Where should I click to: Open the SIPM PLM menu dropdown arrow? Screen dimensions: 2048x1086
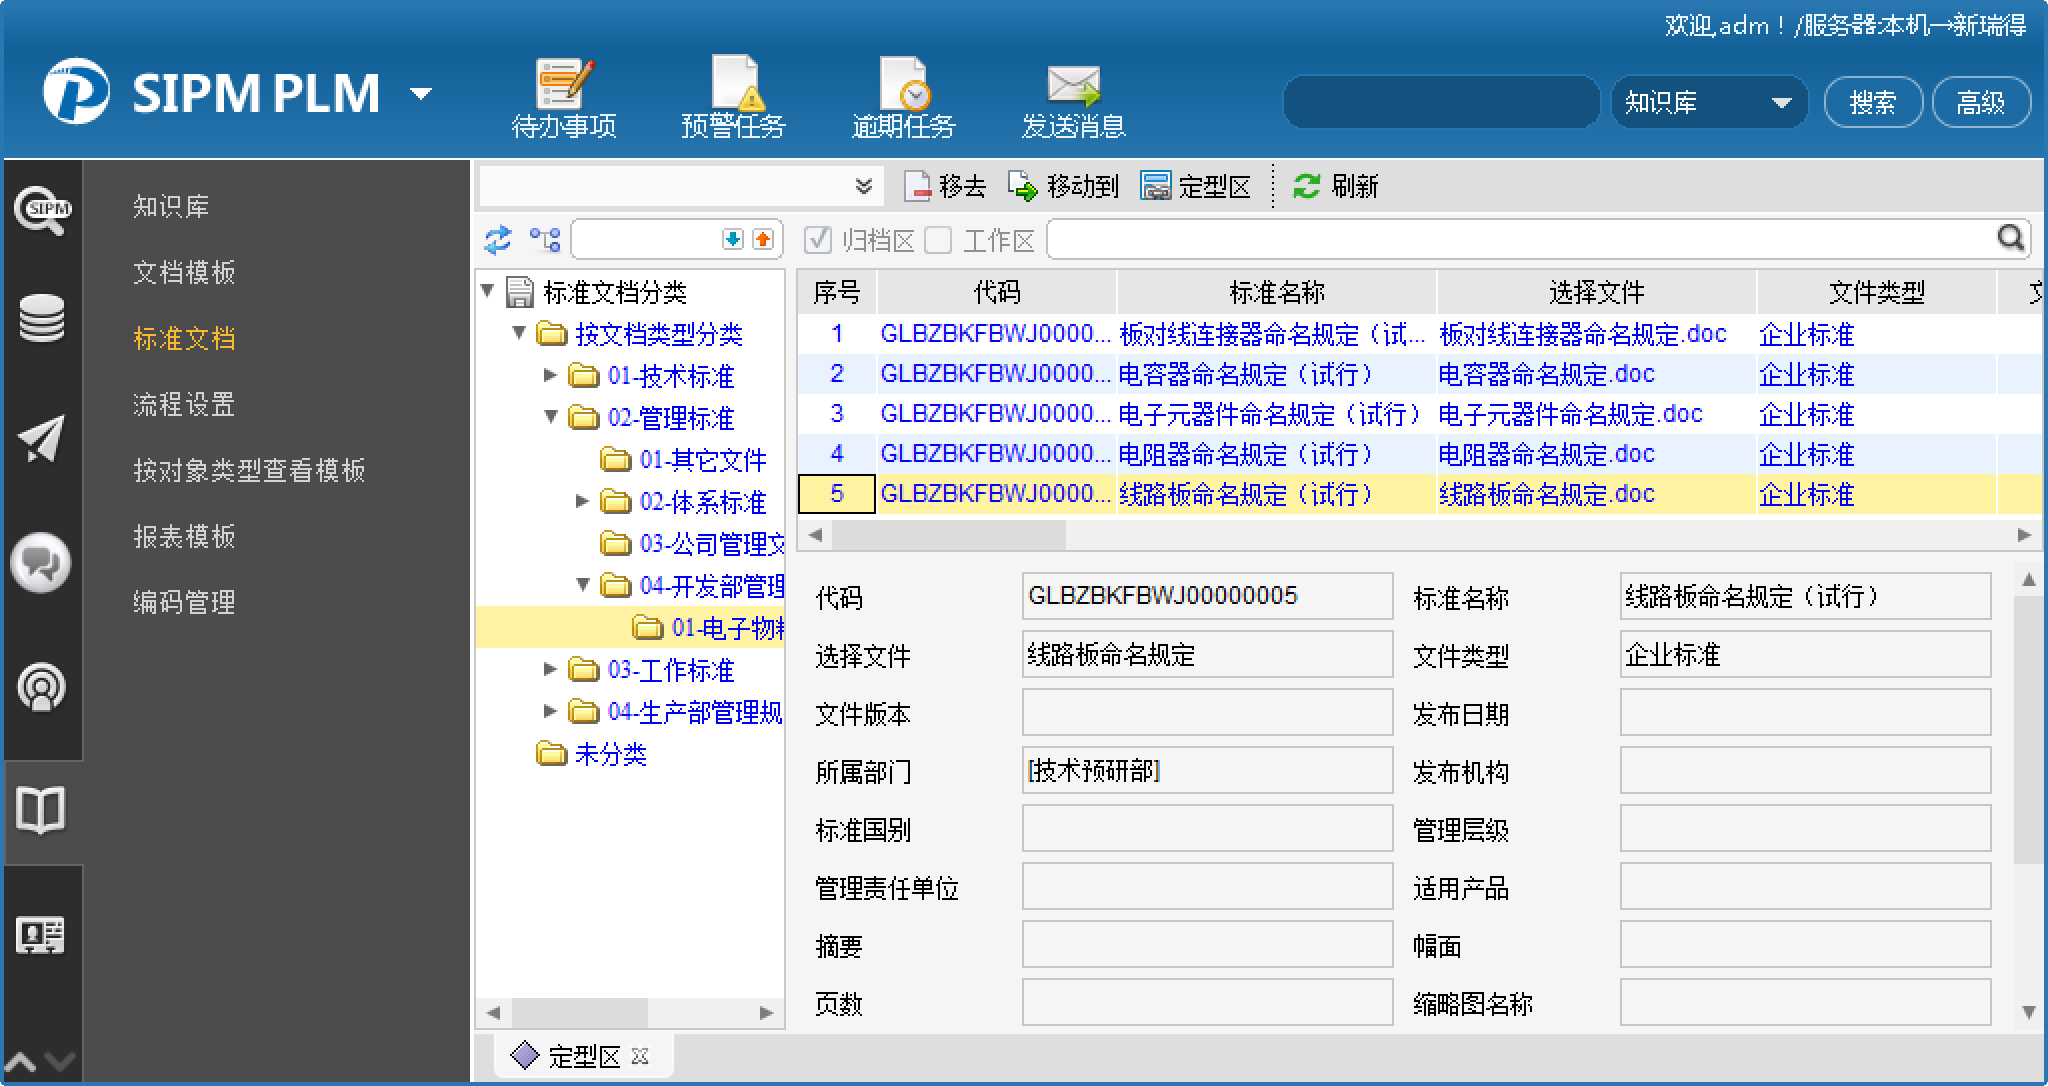pyautogui.click(x=422, y=94)
